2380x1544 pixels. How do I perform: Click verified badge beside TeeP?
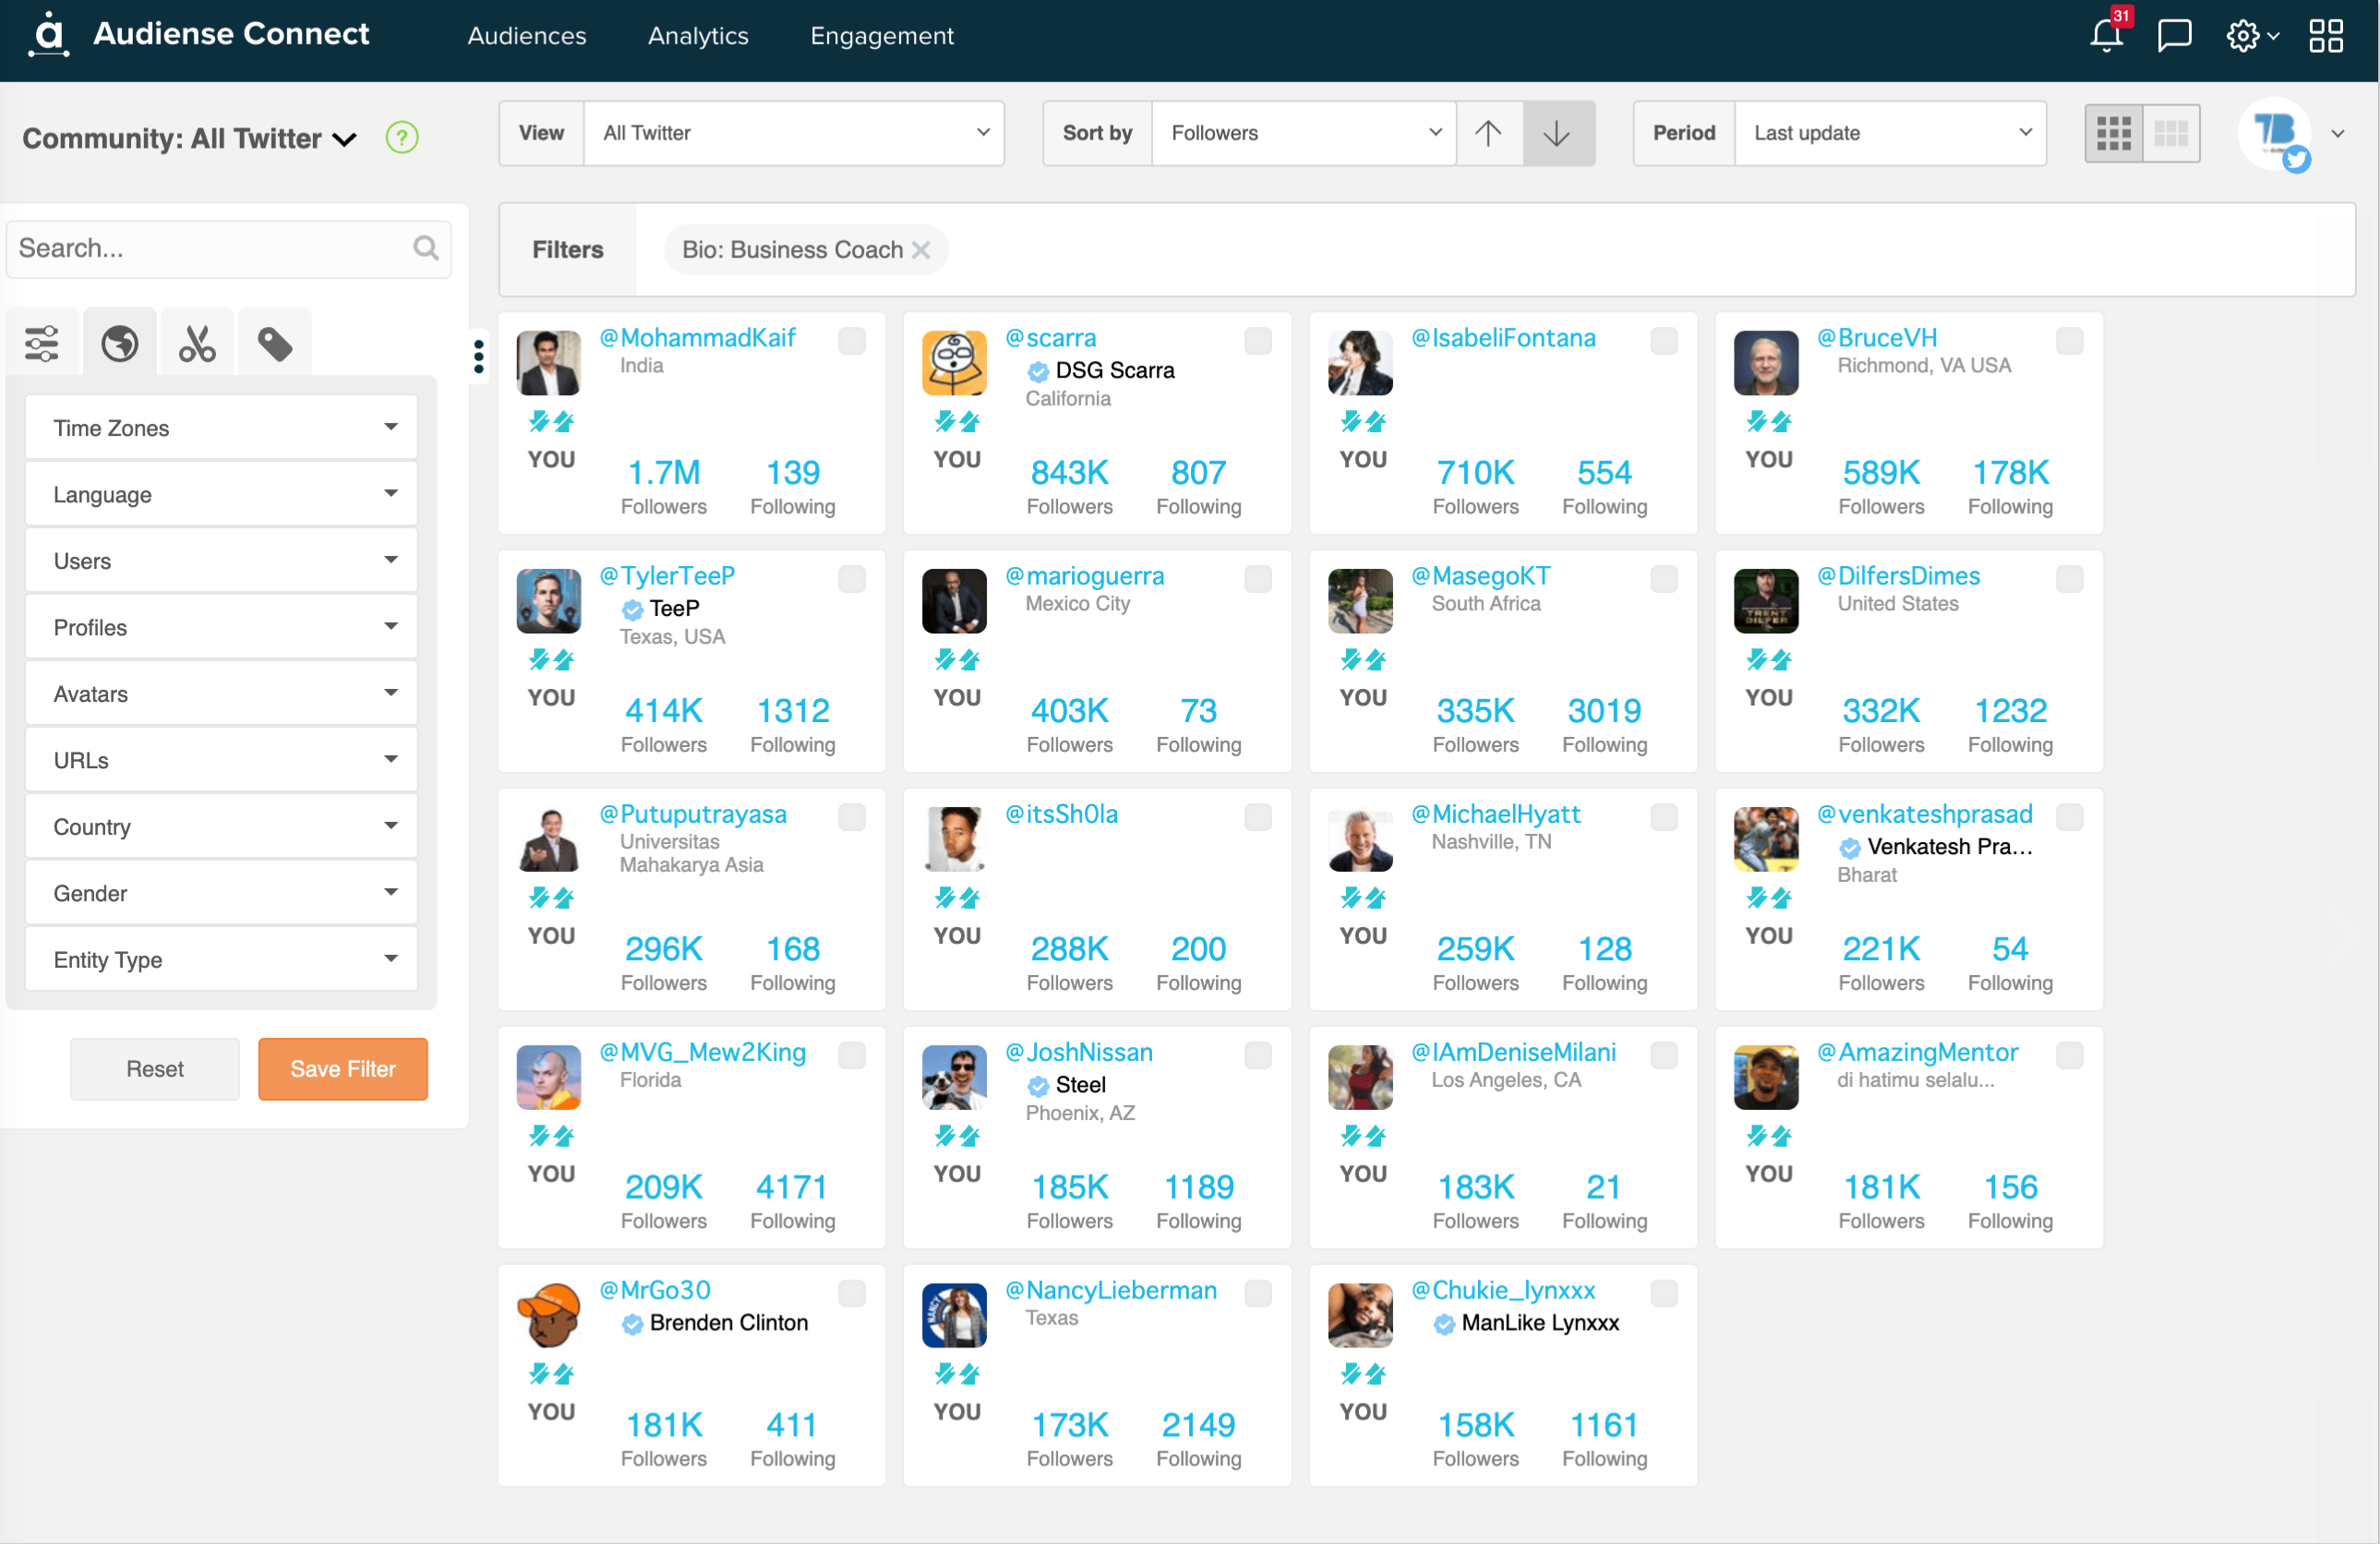pos(633,610)
